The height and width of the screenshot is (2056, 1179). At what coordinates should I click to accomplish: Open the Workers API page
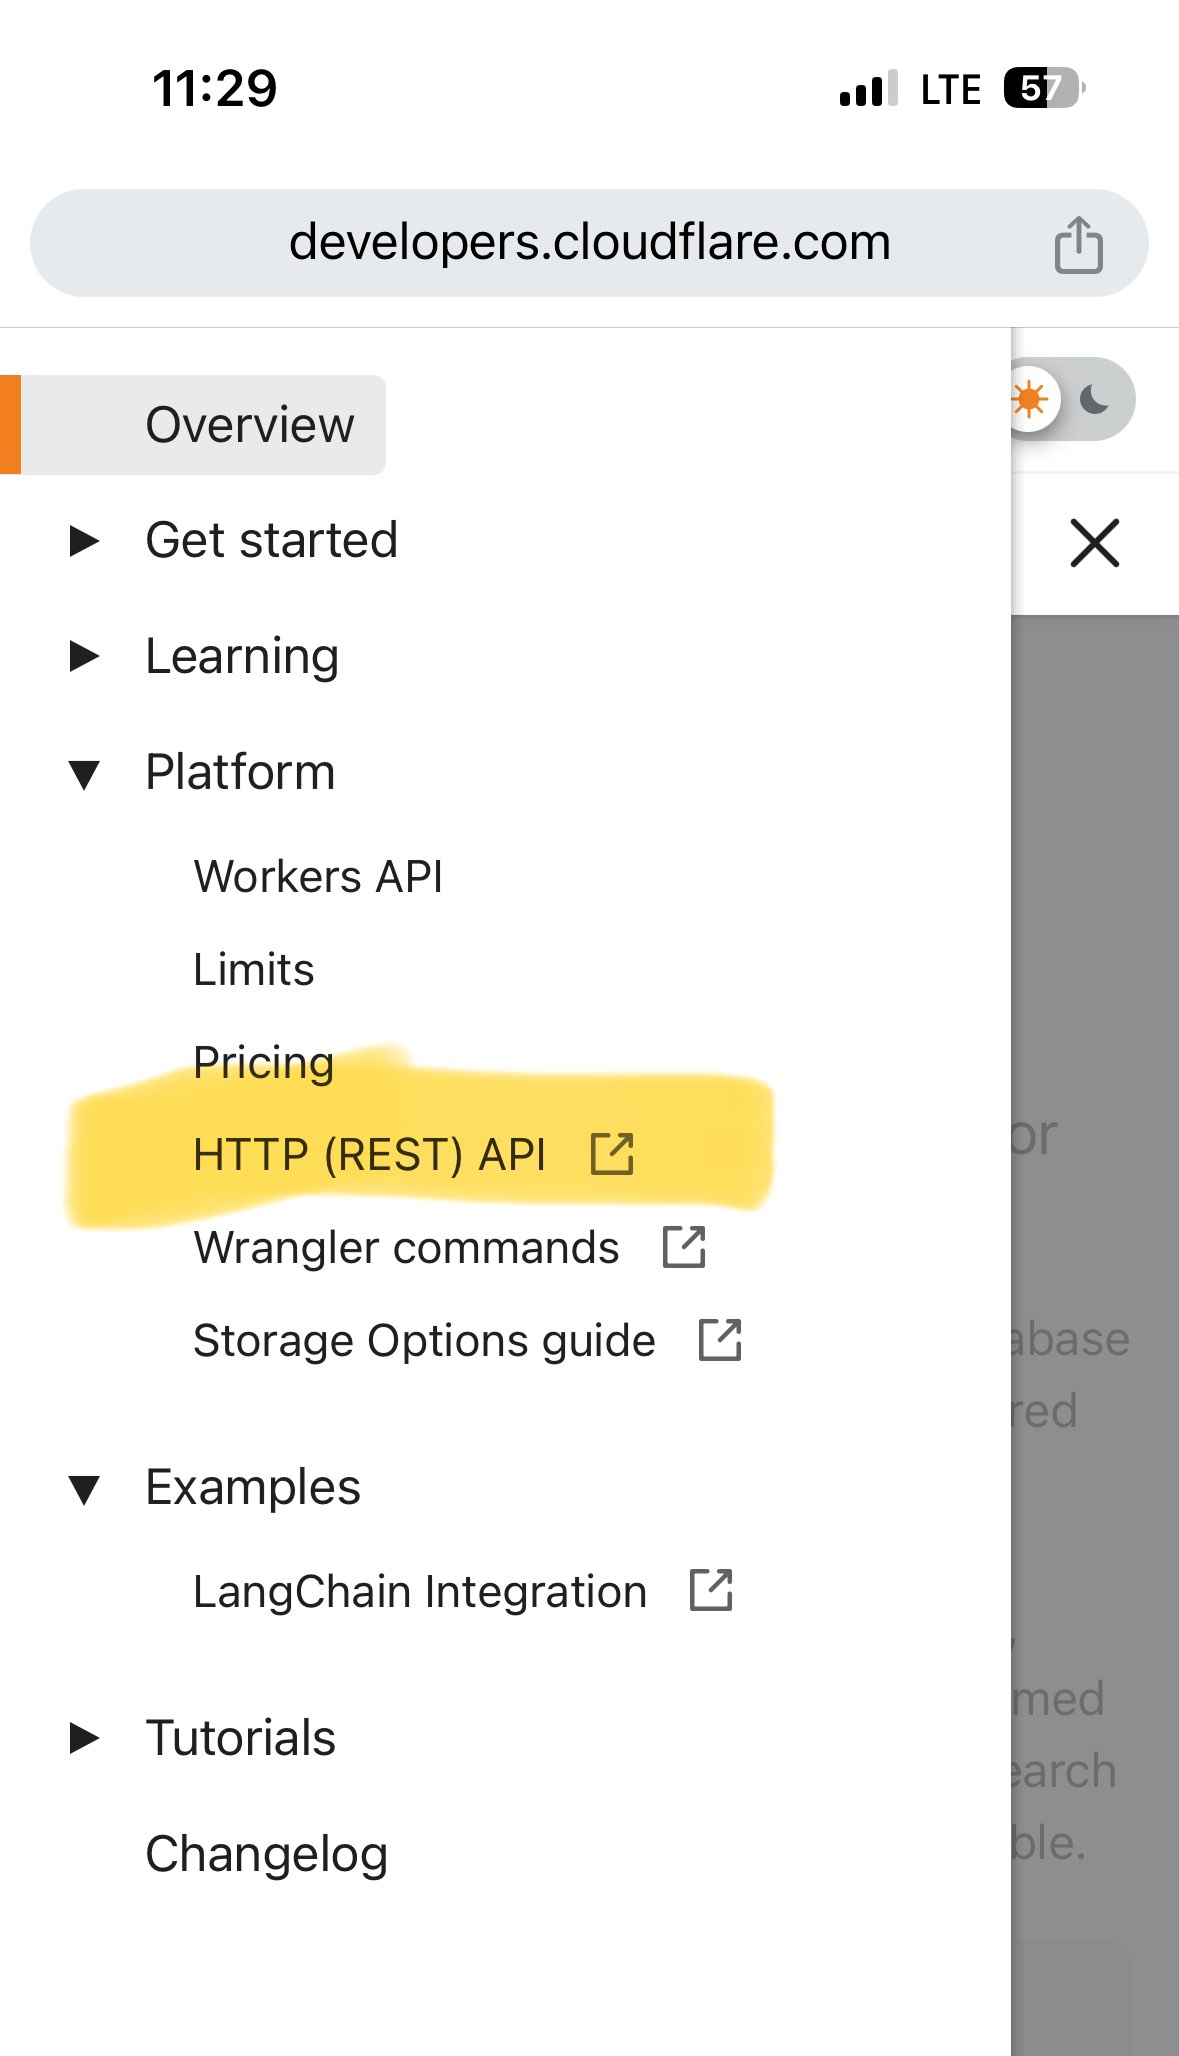tap(319, 876)
